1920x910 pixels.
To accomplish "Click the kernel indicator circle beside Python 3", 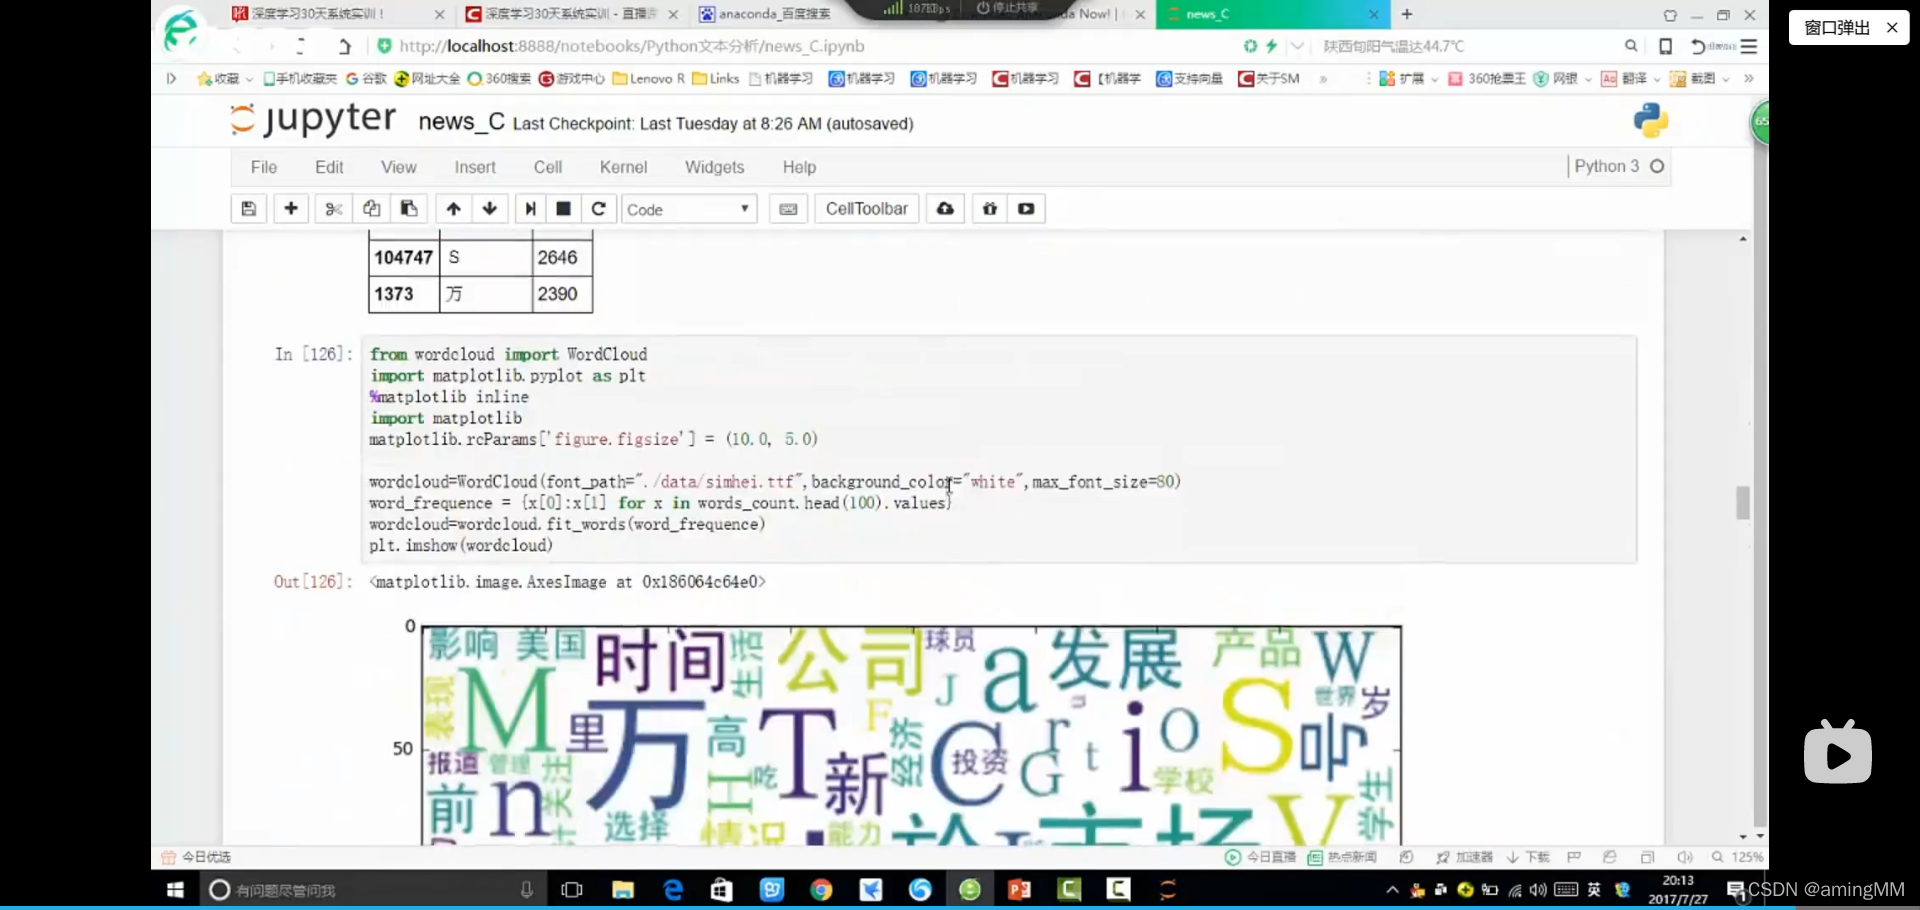I will pos(1657,166).
